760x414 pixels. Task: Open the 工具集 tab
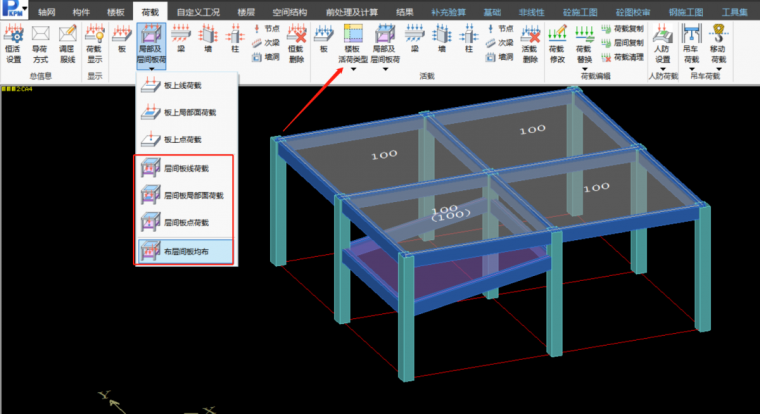(x=734, y=12)
